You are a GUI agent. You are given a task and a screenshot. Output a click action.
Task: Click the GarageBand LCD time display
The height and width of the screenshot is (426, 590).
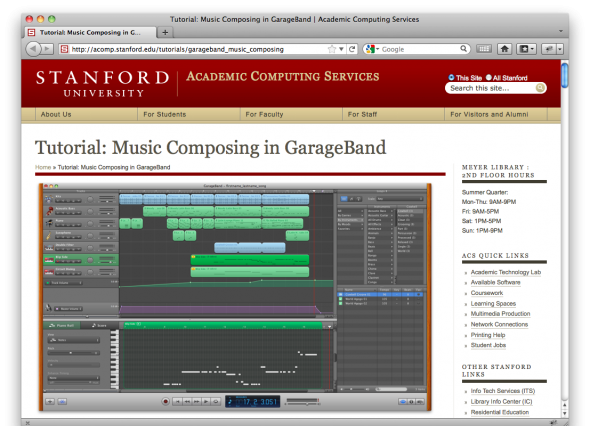[252, 402]
